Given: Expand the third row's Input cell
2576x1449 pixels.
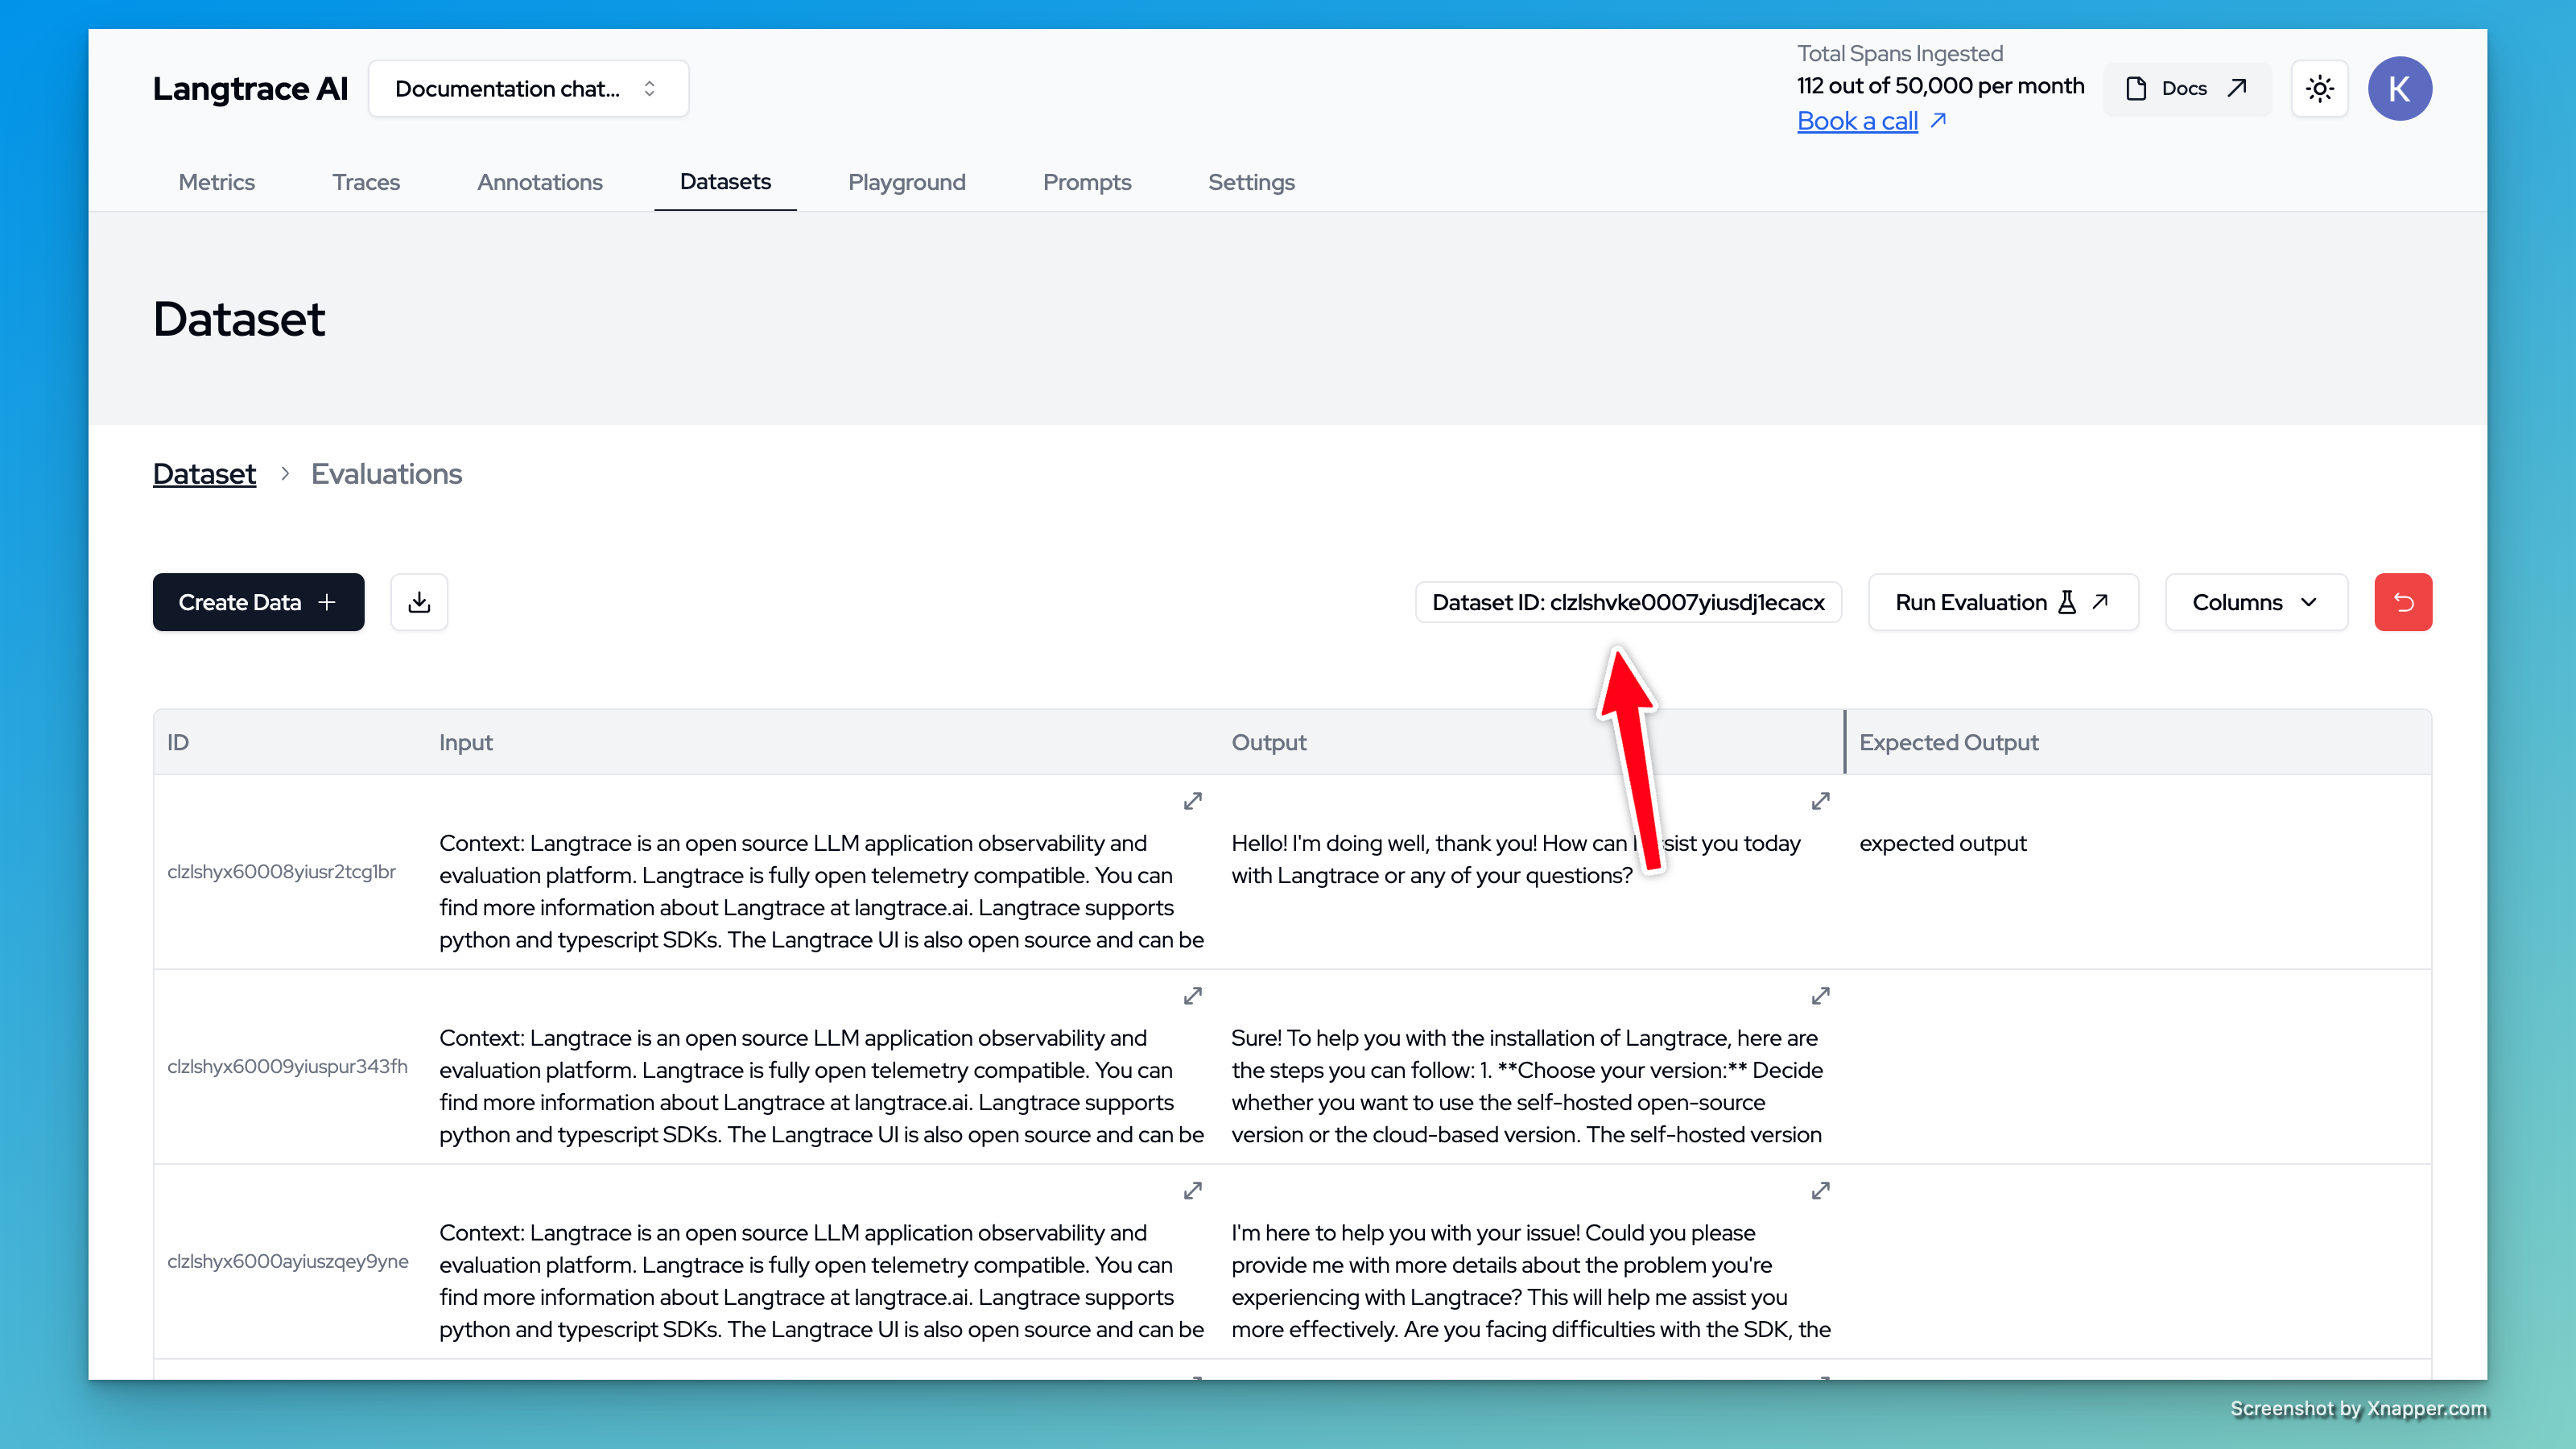Looking at the screenshot, I should pos(1192,1191).
